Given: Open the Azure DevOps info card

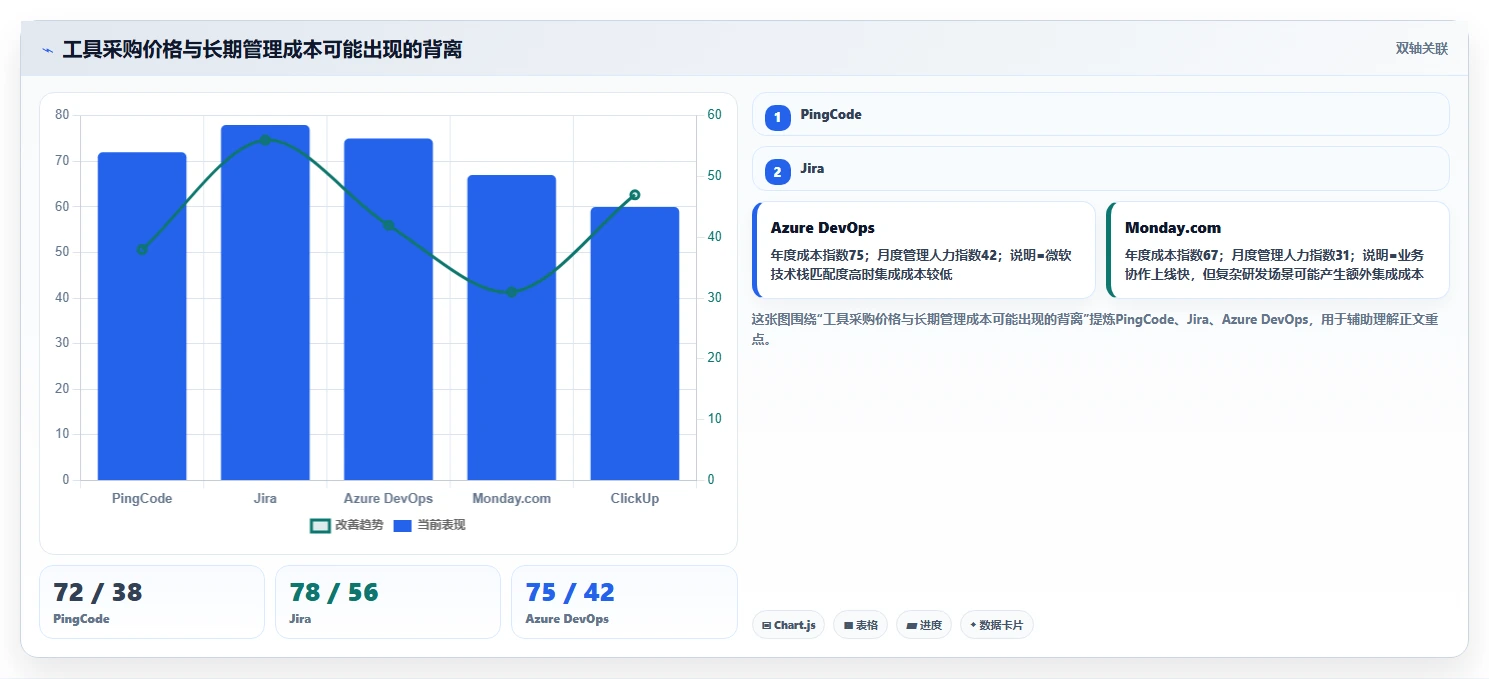Looking at the screenshot, I should tap(923, 250).
